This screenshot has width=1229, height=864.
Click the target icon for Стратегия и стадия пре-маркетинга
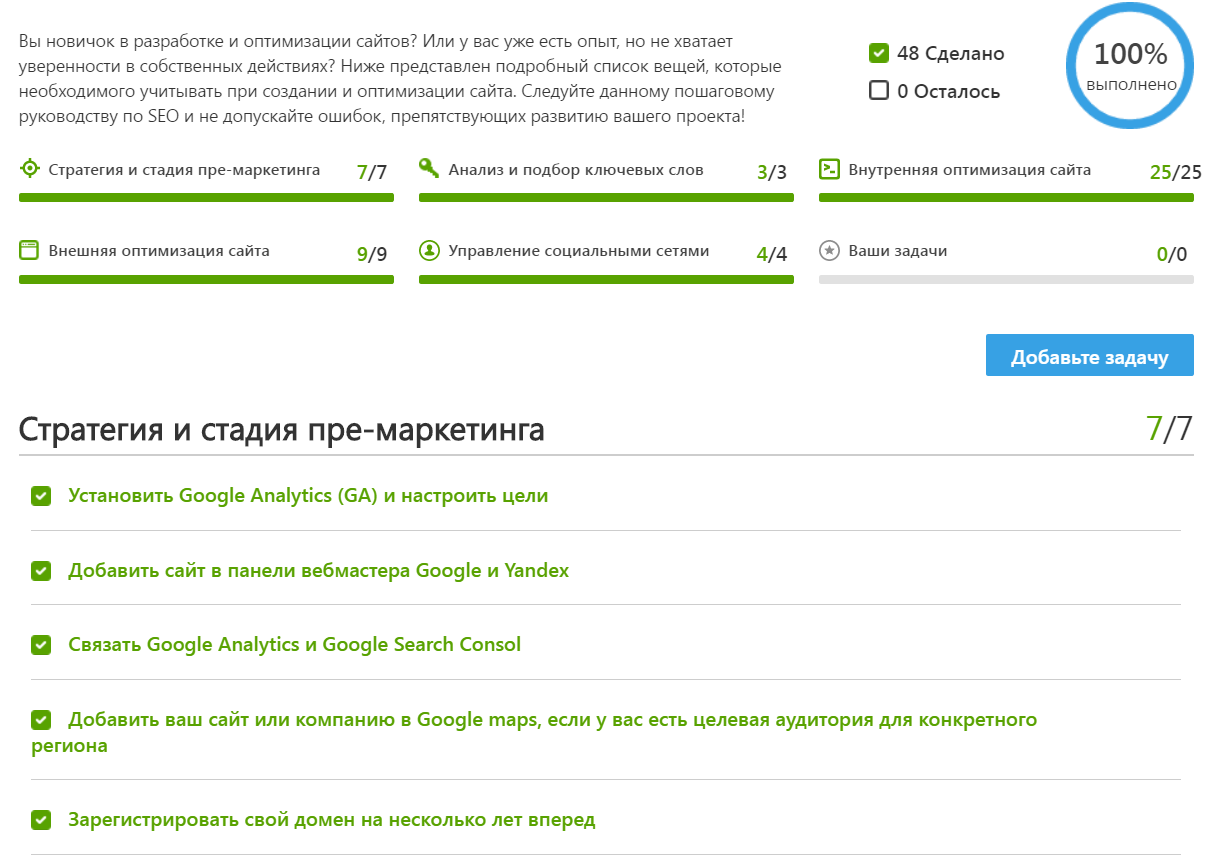click(29, 169)
